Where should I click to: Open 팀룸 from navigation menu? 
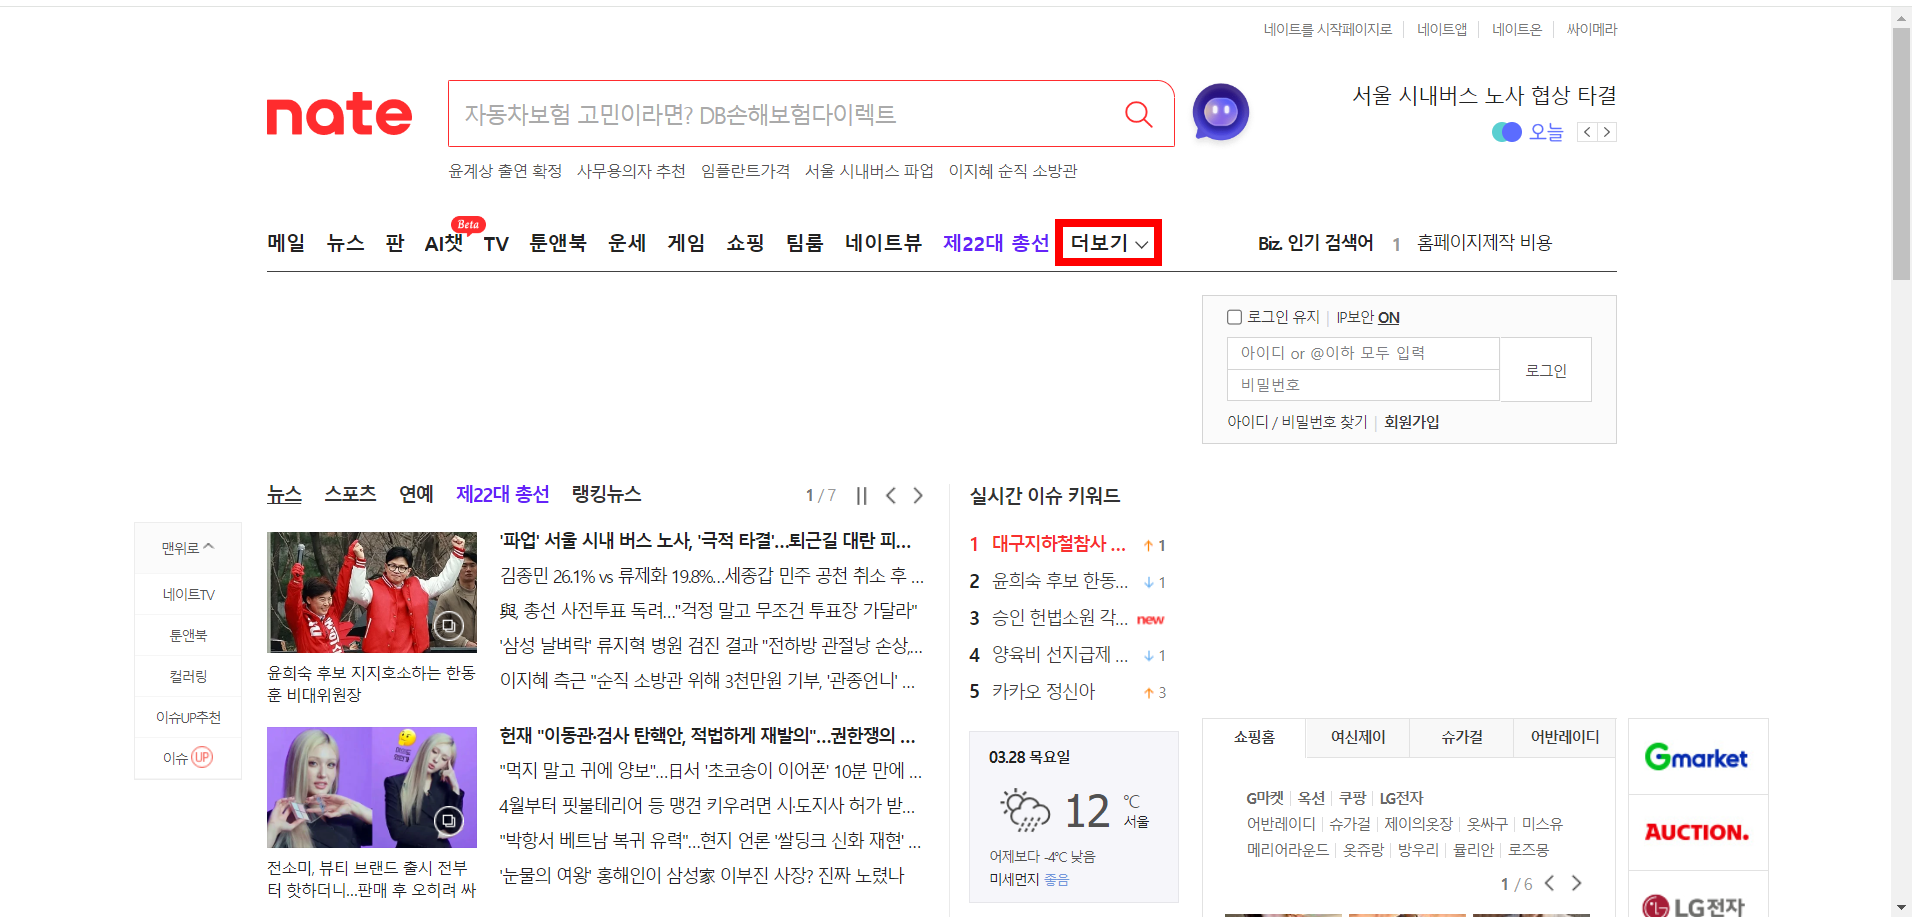click(804, 243)
